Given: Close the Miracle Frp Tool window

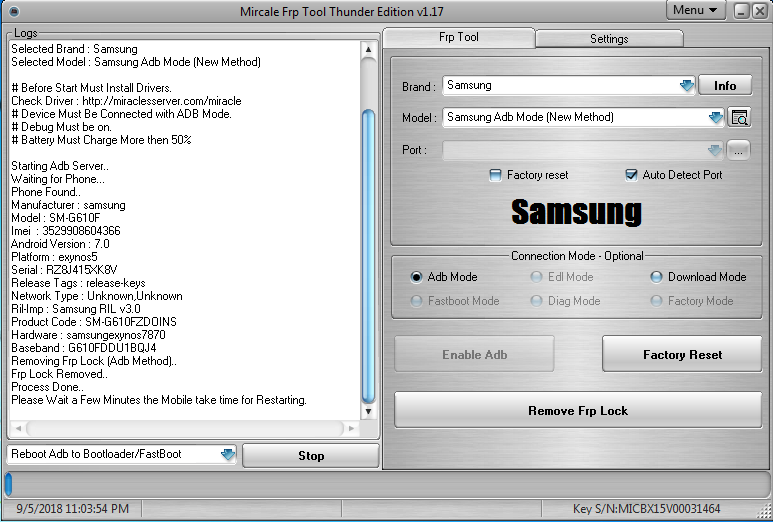Looking at the screenshot, I should tap(760, 11).
